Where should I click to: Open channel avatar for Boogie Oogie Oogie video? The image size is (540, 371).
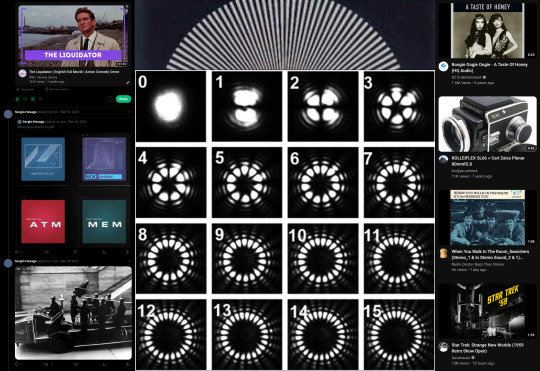click(444, 66)
